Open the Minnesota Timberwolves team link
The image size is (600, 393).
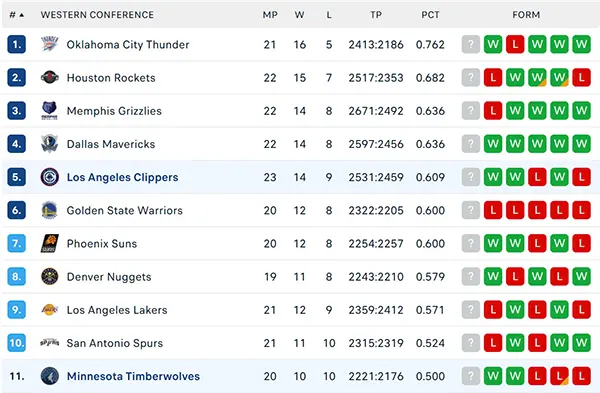[133, 376]
